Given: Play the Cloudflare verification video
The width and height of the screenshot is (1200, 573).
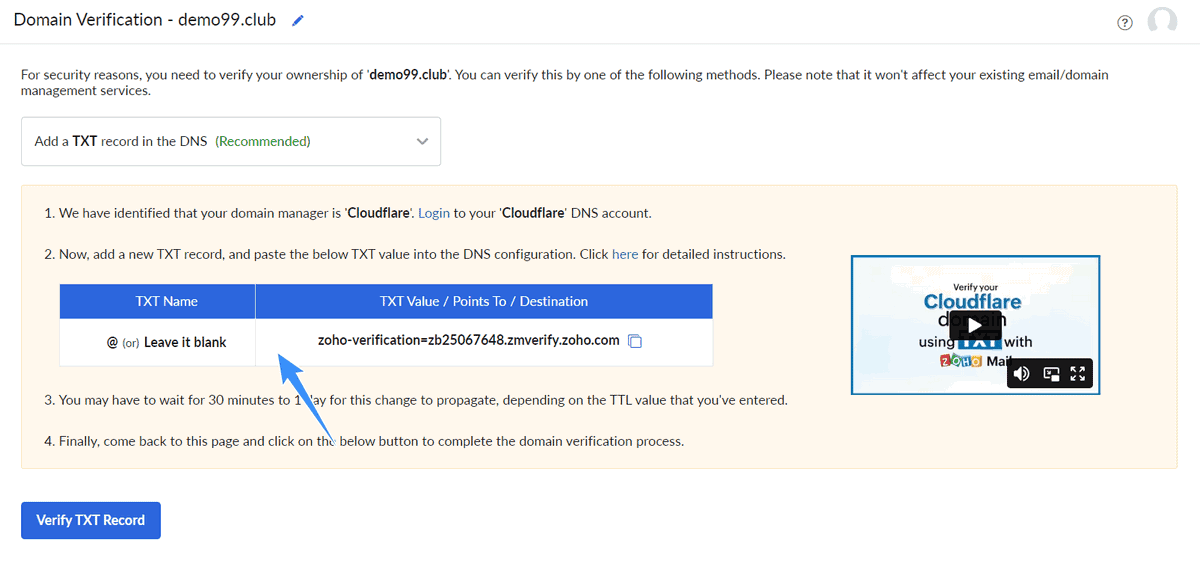Looking at the screenshot, I should click(975, 325).
